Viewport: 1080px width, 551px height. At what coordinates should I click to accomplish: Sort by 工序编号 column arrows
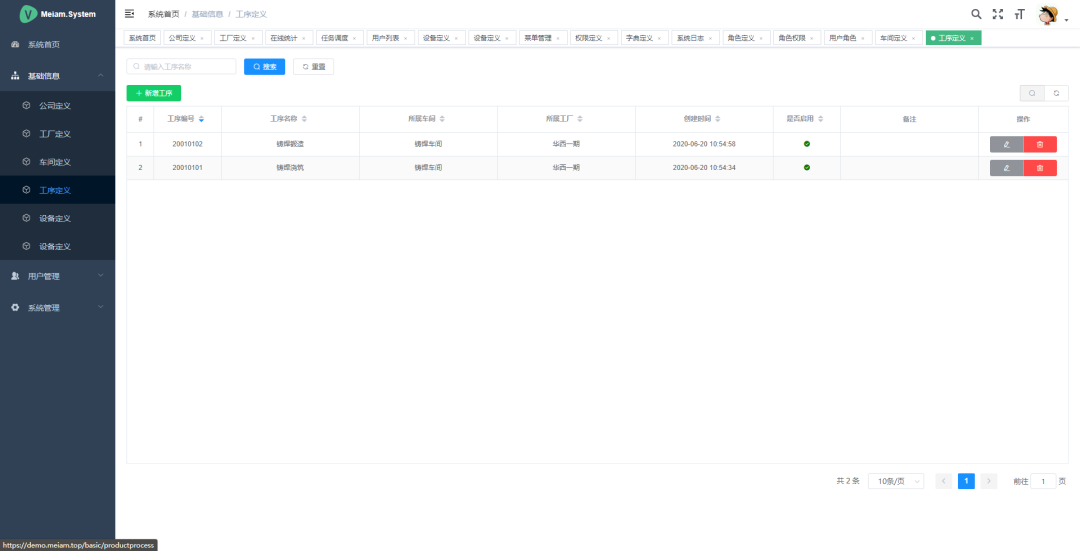tap(201, 119)
